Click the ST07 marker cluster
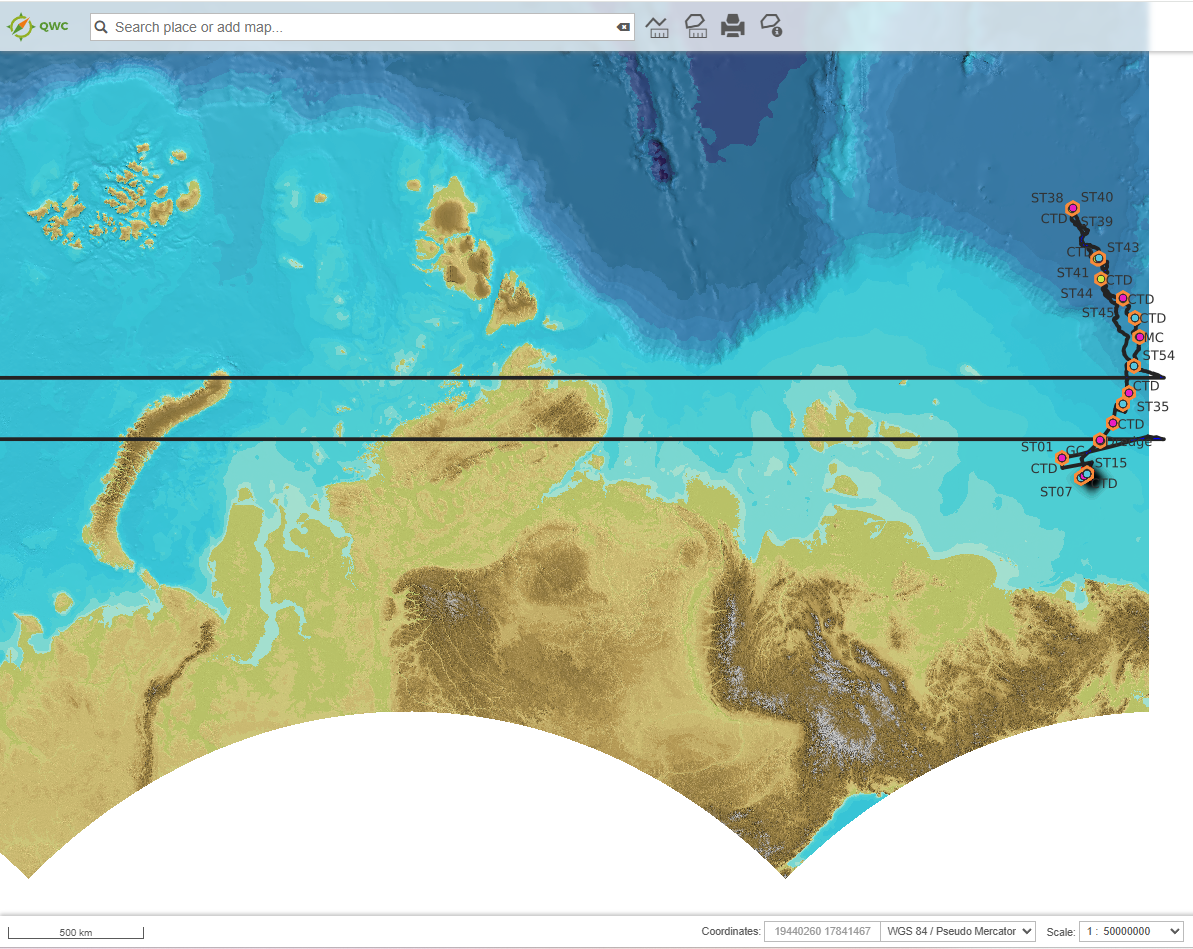1193x949 pixels. (1084, 477)
